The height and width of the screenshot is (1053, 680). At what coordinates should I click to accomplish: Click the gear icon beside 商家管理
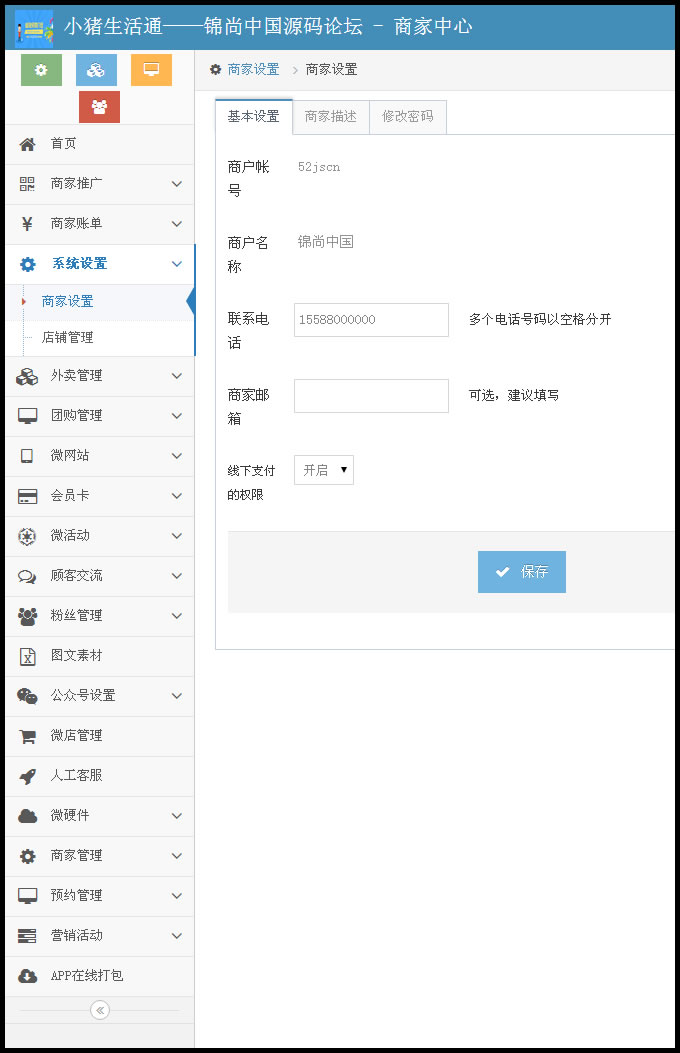(28, 856)
